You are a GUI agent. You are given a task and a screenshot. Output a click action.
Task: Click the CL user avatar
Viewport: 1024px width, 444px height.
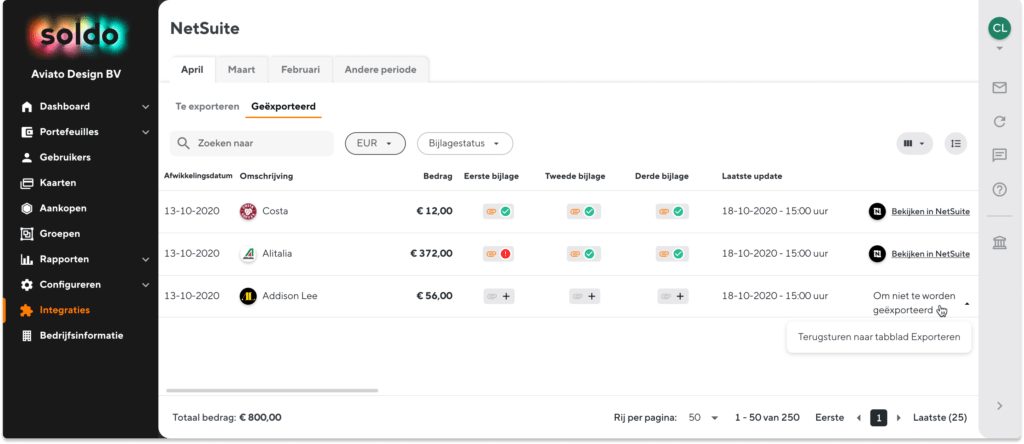coord(999,28)
